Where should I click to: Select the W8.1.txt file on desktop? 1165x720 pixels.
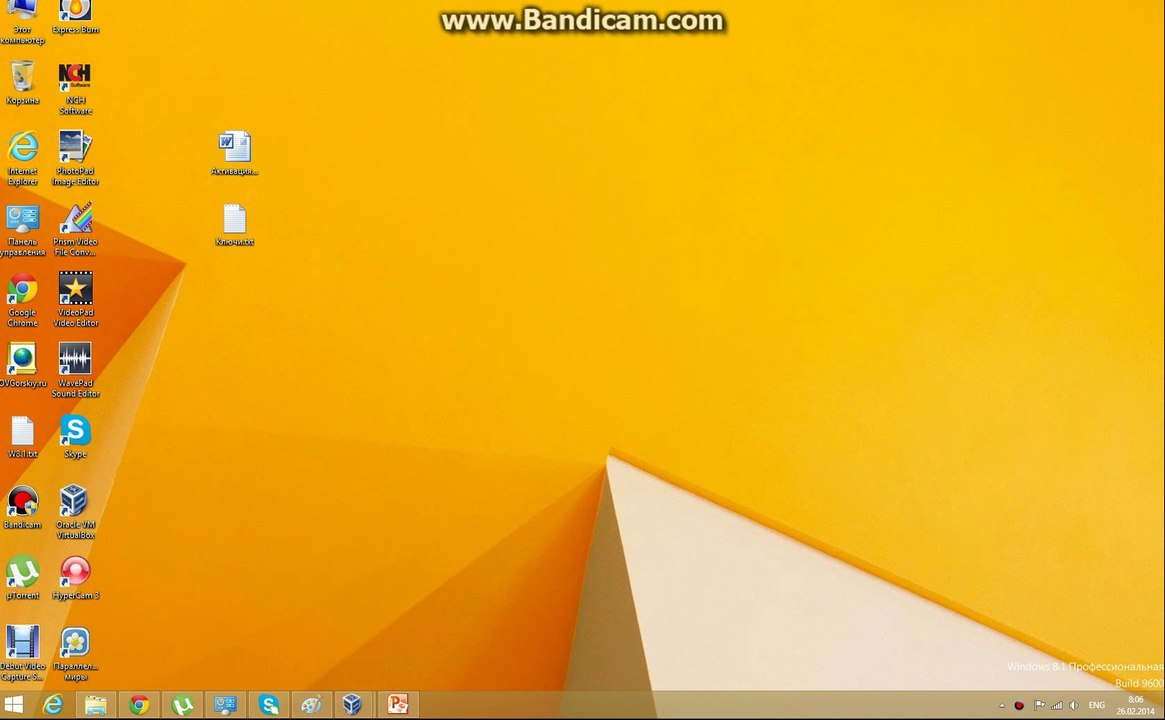(x=22, y=437)
